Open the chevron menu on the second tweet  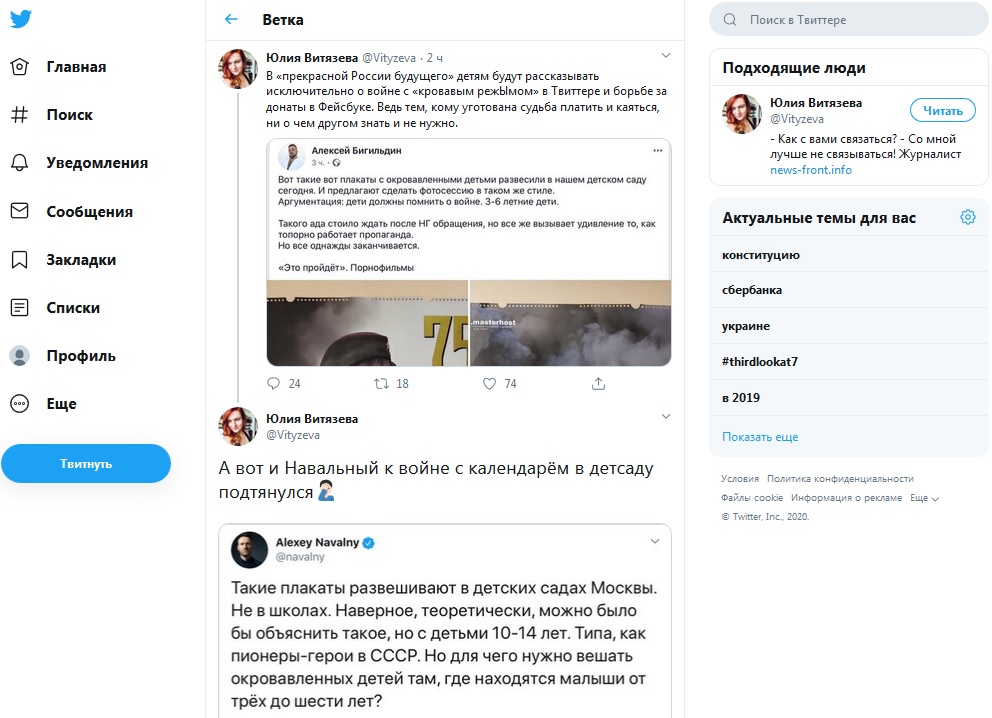click(x=666, y=415)
